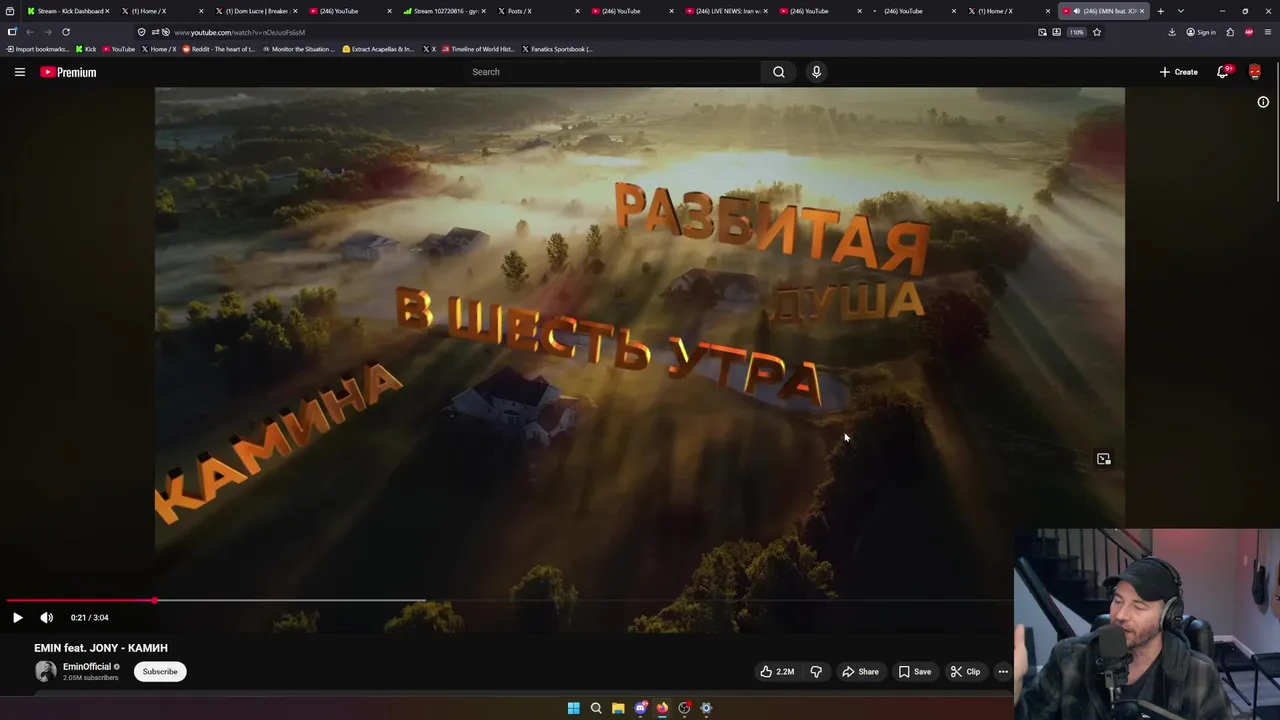Open Kick bookmark
Screen dimensions: 1280x720
86,49
